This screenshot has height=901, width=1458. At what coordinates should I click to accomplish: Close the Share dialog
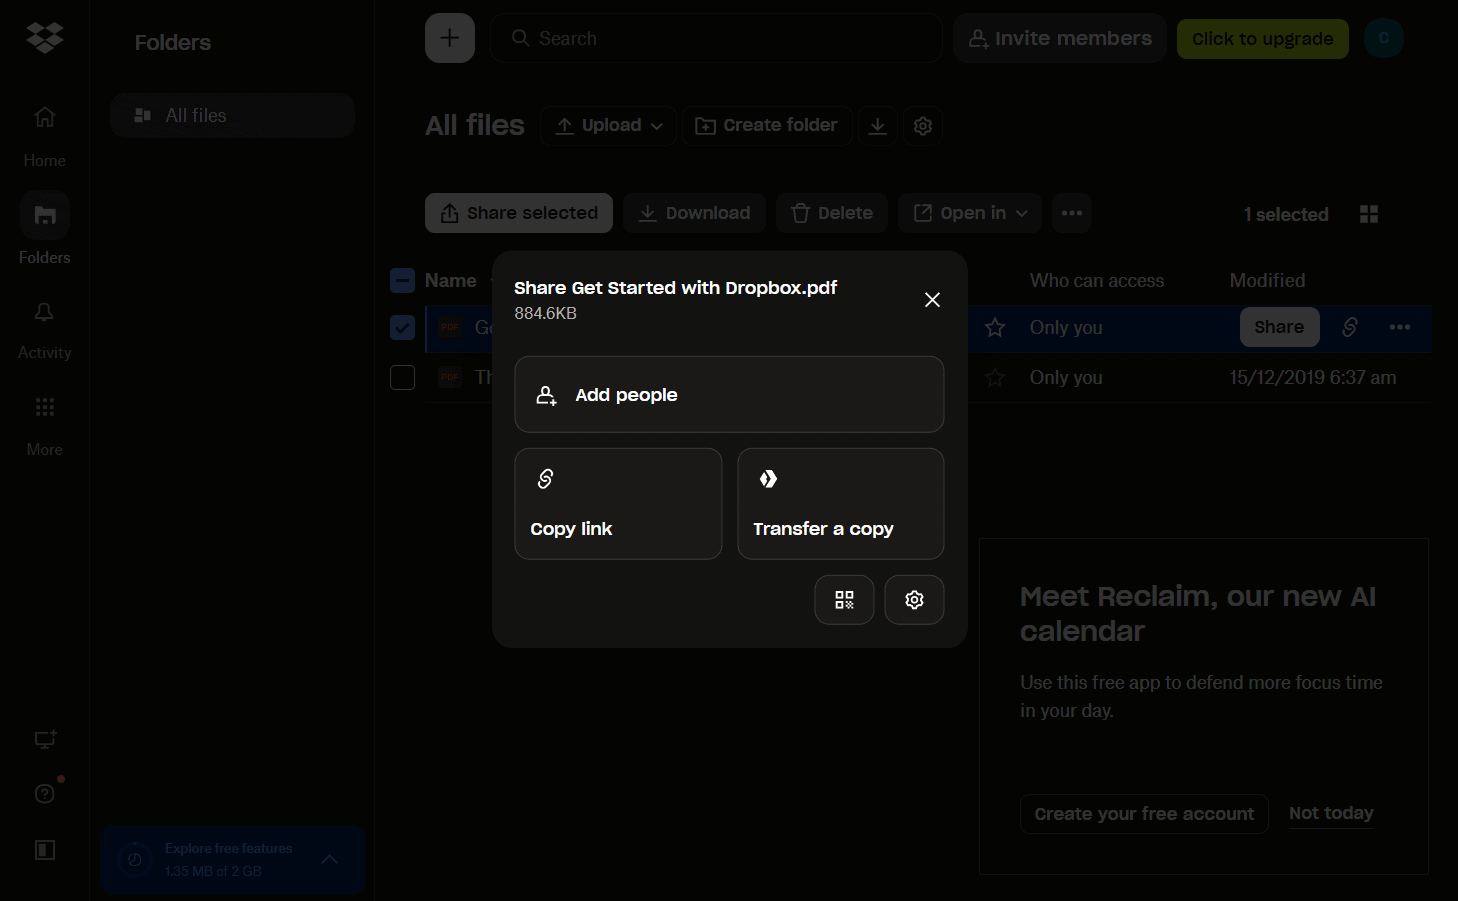pos(932,300)
